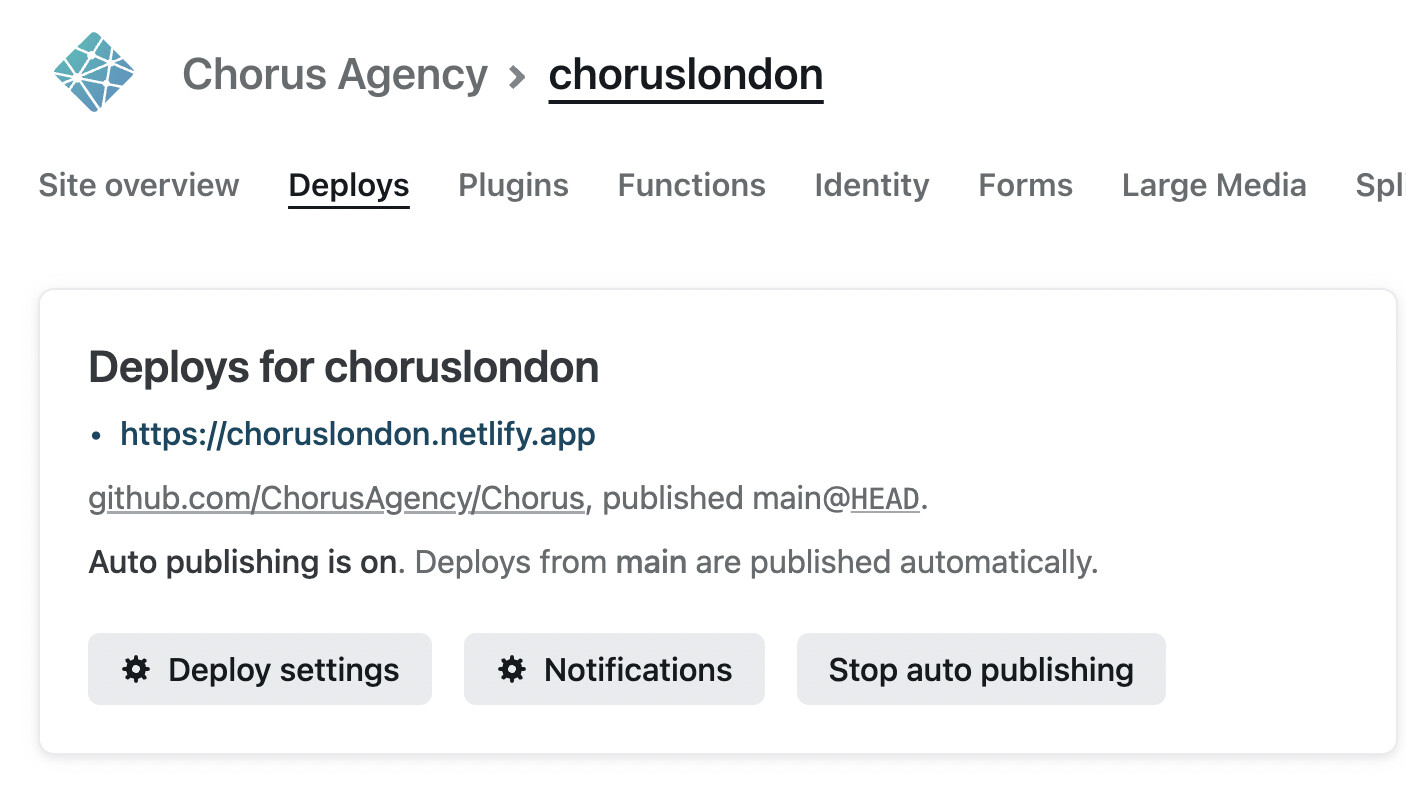The height and width of the screenshot is (788, 1406).
Task: Select the Deploys tab
Action: point(349,185)
